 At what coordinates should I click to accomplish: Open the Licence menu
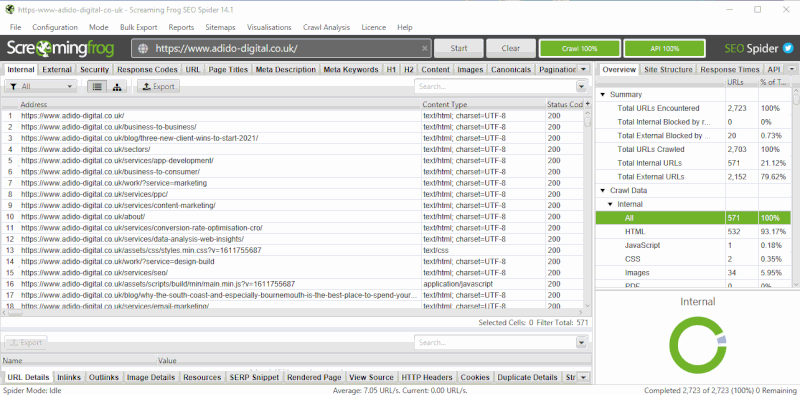click(x=374, y=28)
